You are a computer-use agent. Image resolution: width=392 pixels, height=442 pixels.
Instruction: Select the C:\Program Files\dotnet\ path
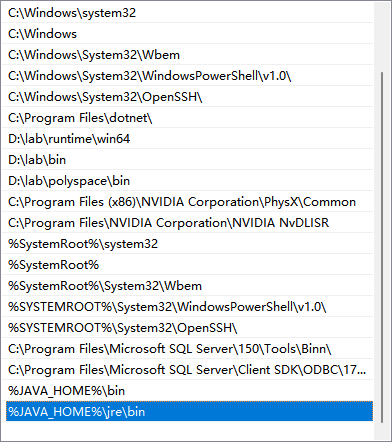pyautogui.click(x=188, y=117)
